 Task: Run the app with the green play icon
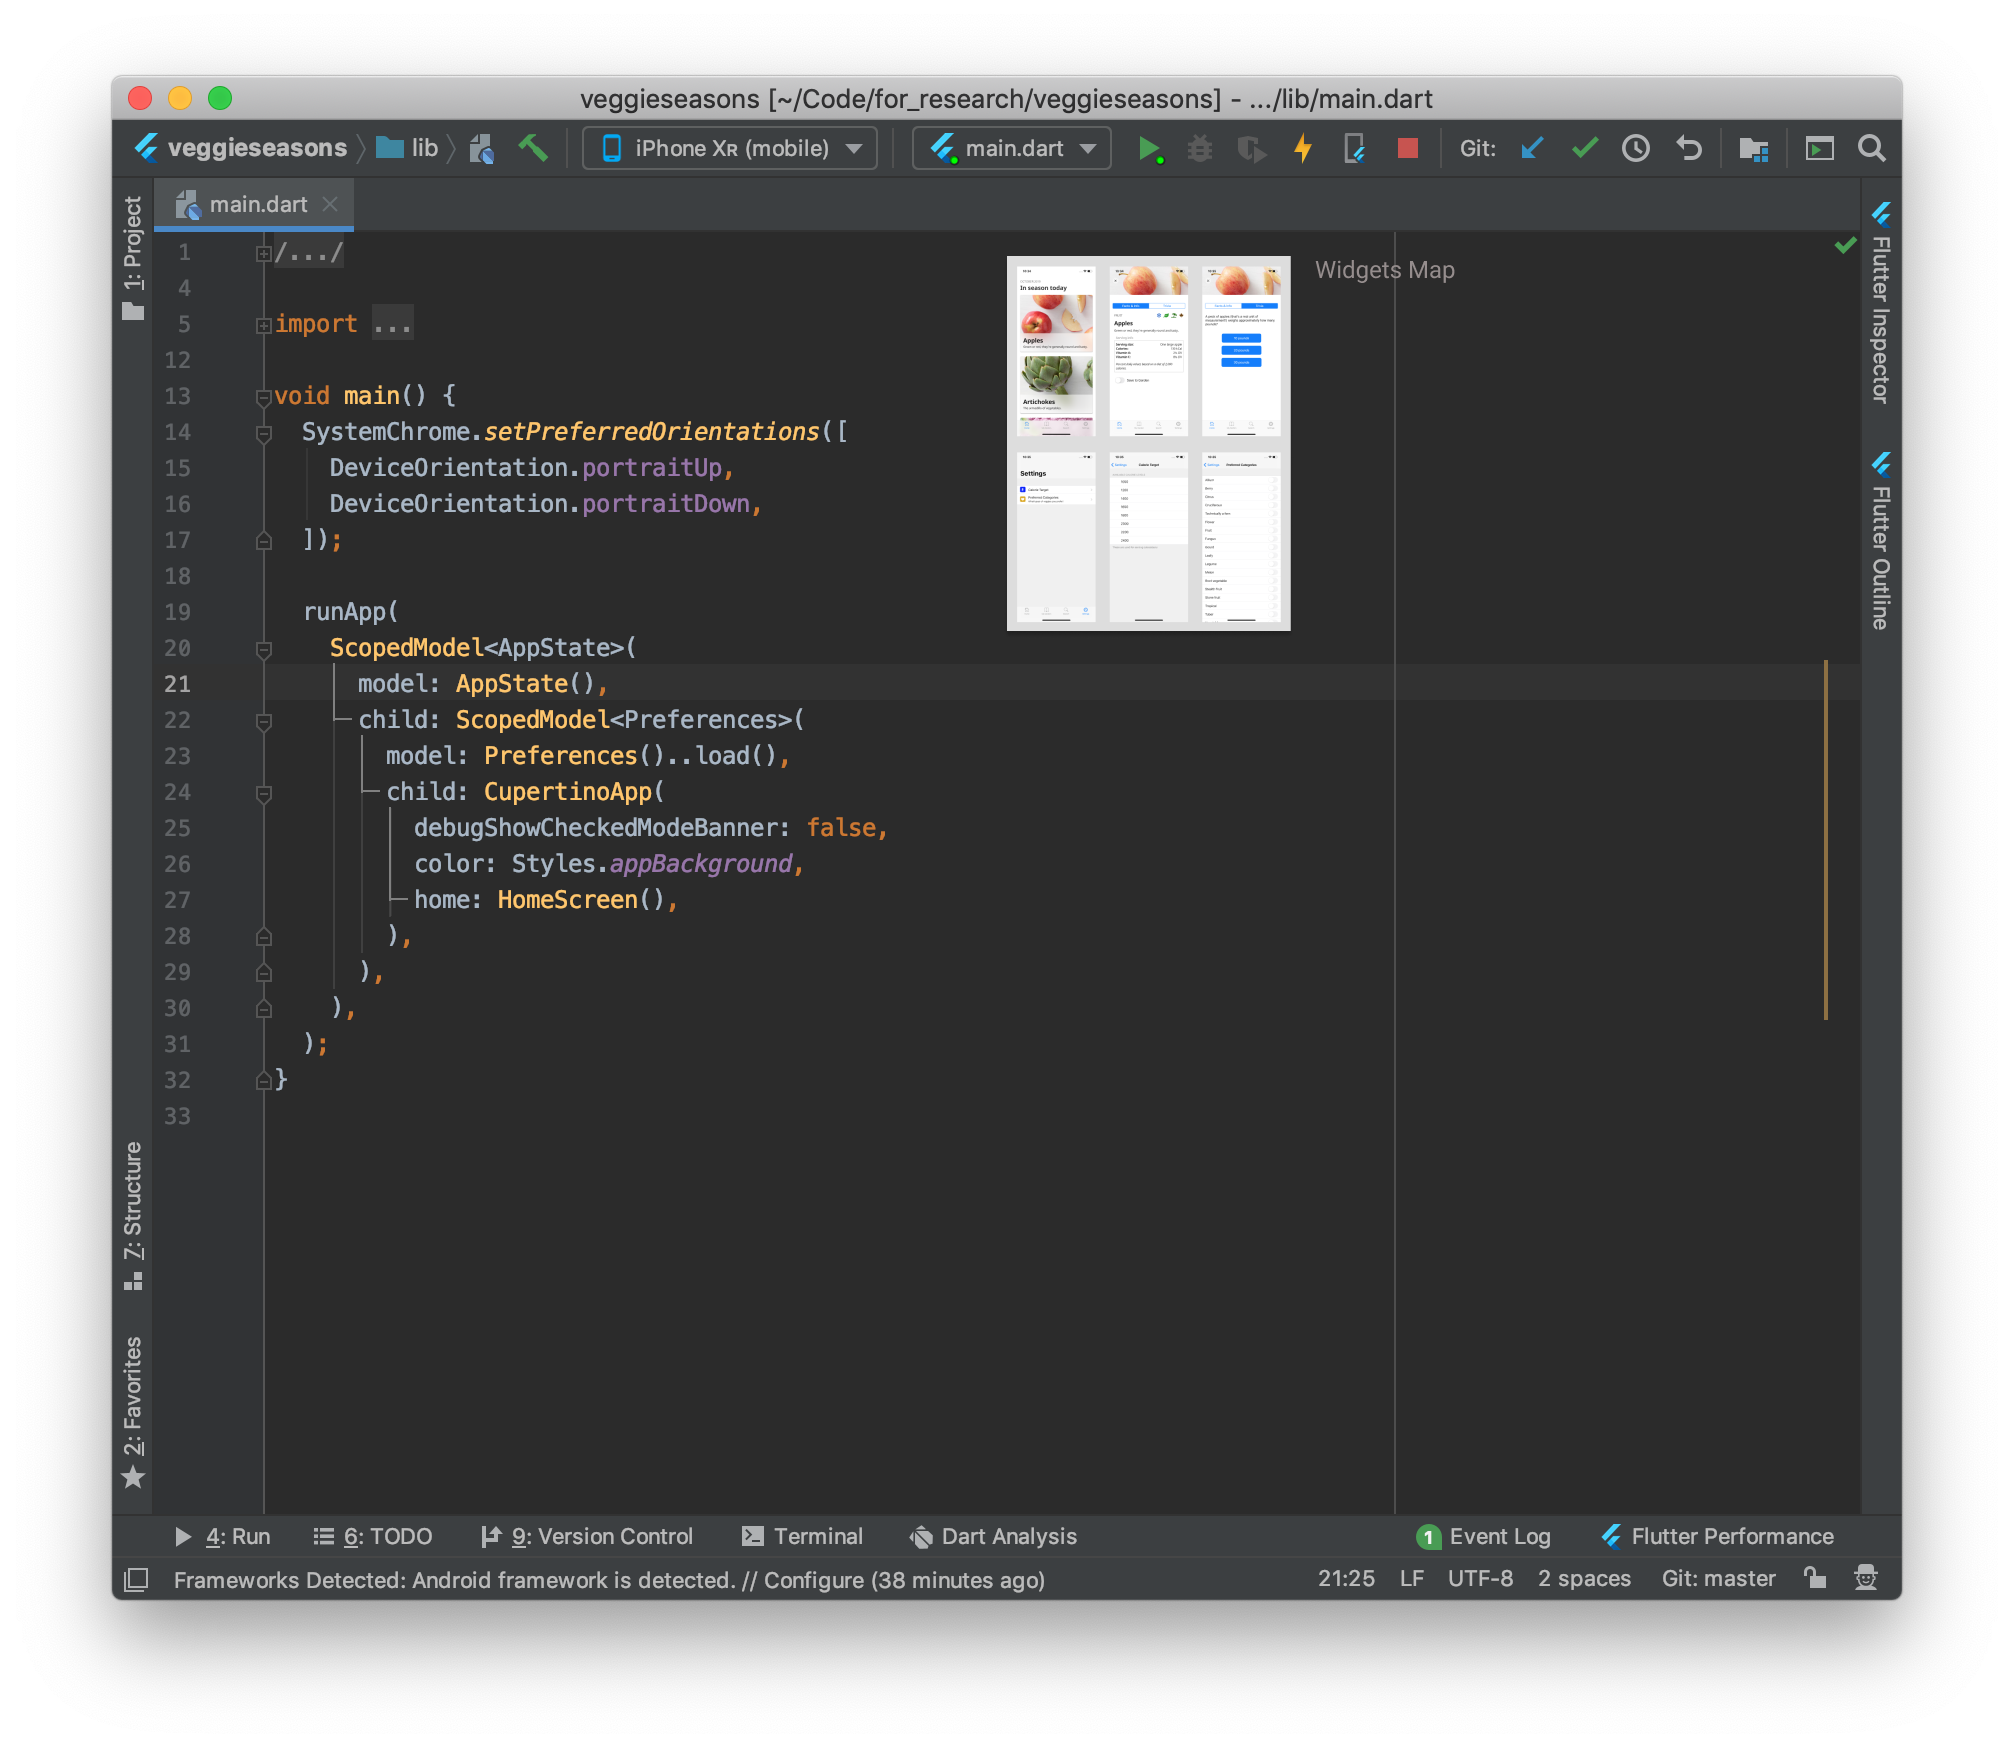pos(1152,148)
